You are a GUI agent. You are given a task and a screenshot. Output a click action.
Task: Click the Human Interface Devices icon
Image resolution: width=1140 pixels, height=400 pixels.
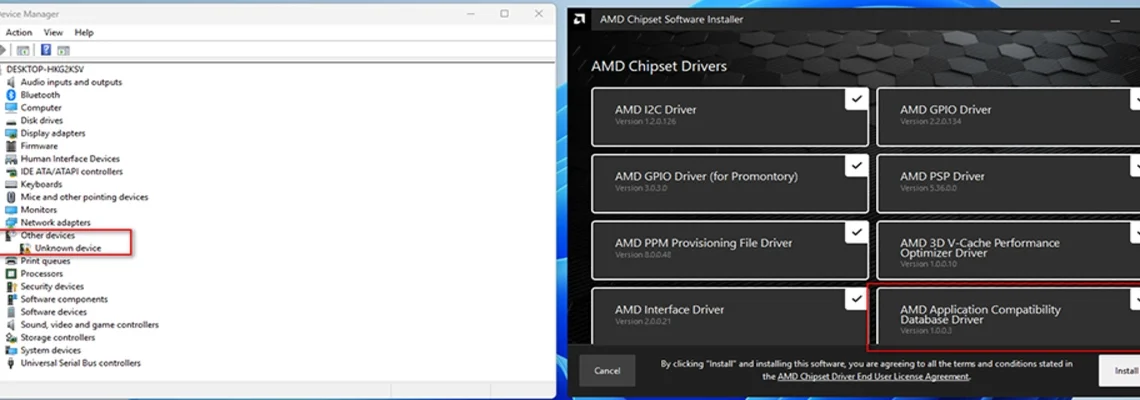coord(11,159)
